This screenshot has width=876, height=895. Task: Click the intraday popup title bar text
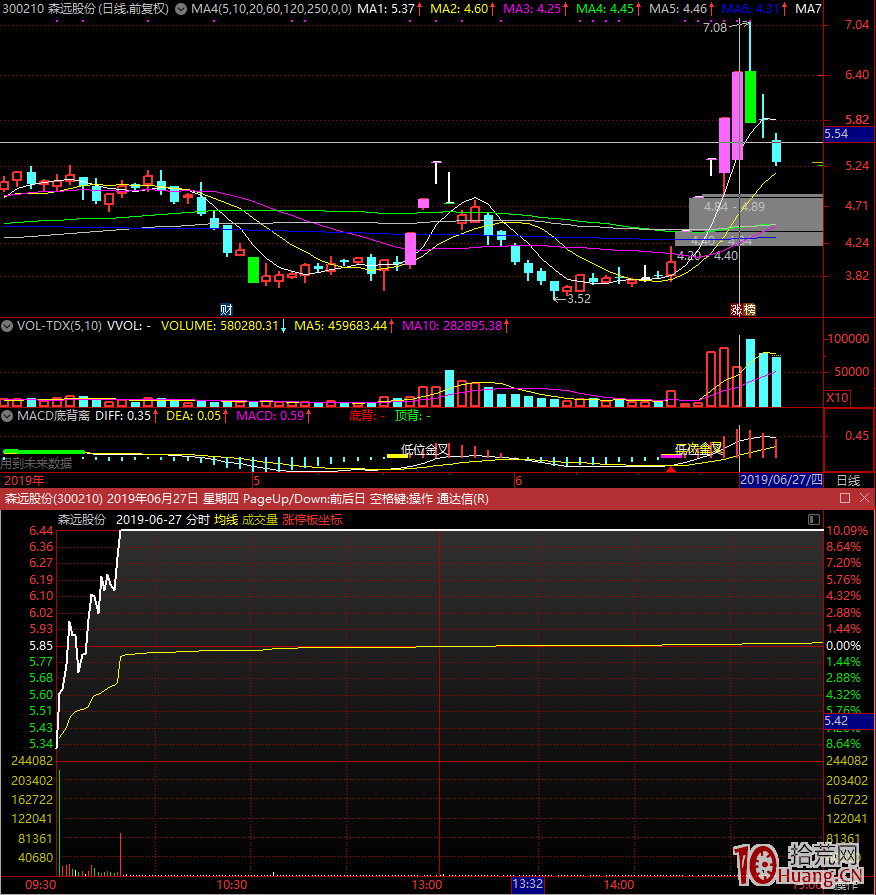(x=247, y=499)
